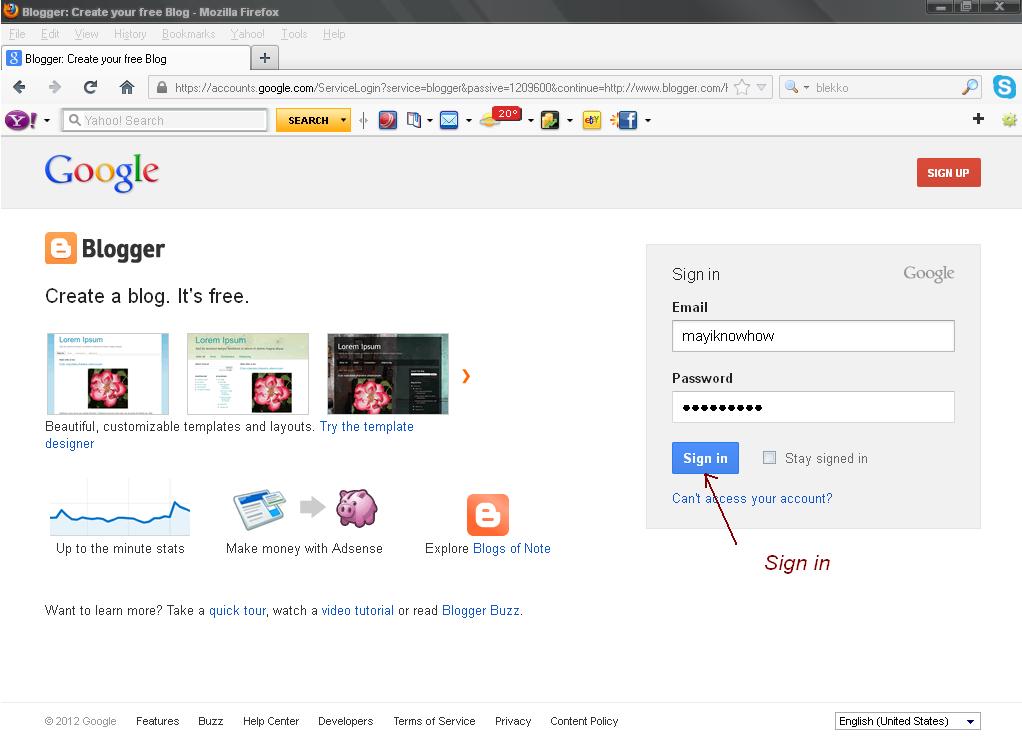Open the URL history dropdown arrow

[761, 87]
